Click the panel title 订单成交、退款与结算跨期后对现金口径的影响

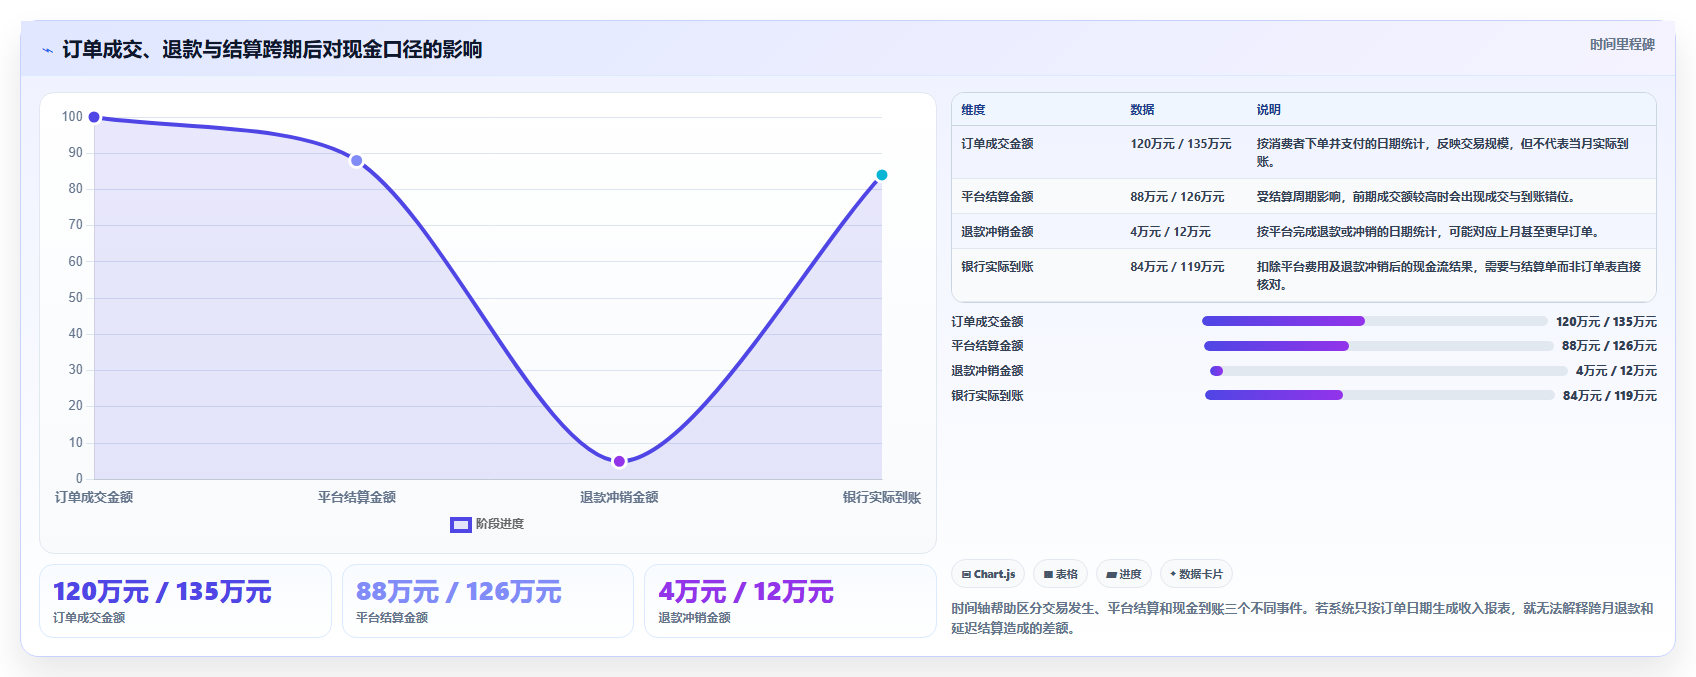pyautogui.click(x=272, y=49)
